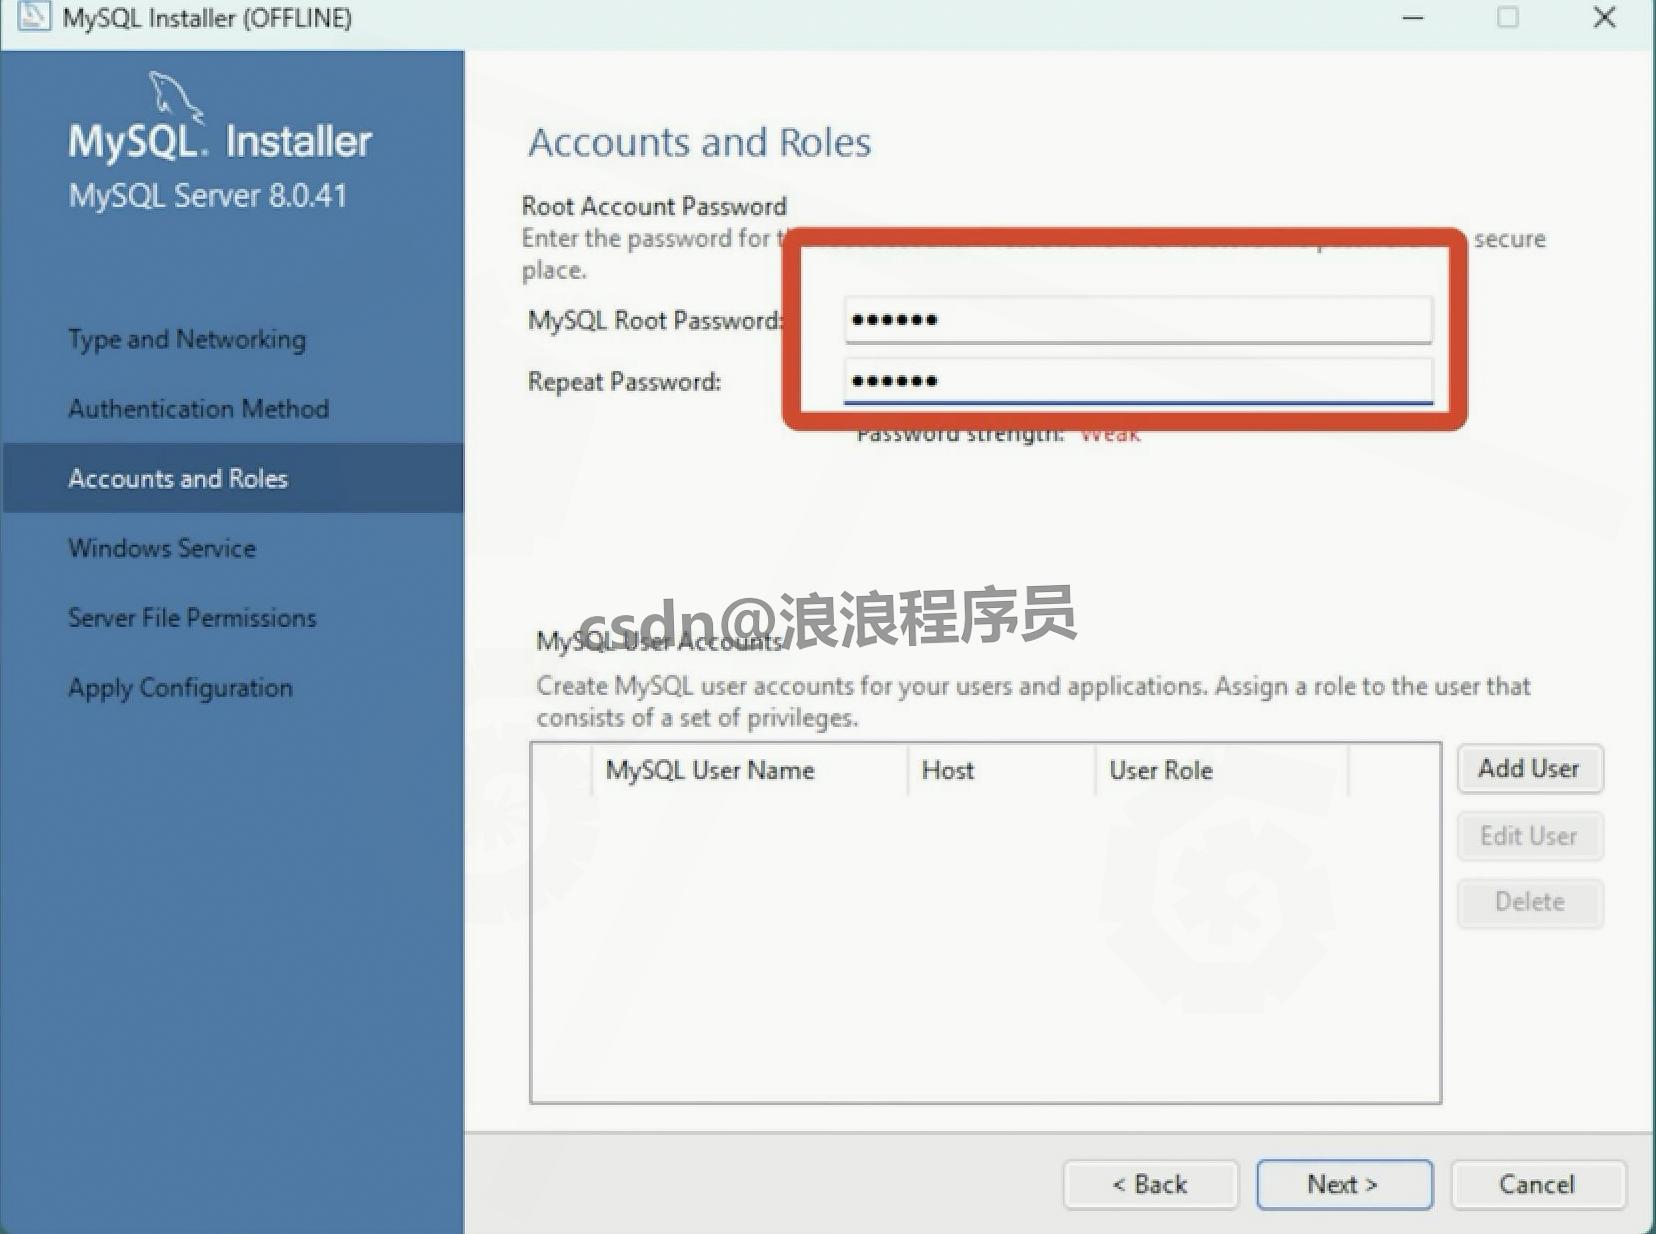1656x1234 pixels.
Task: Go back with the Back button
Action: pos(1150,1185)
